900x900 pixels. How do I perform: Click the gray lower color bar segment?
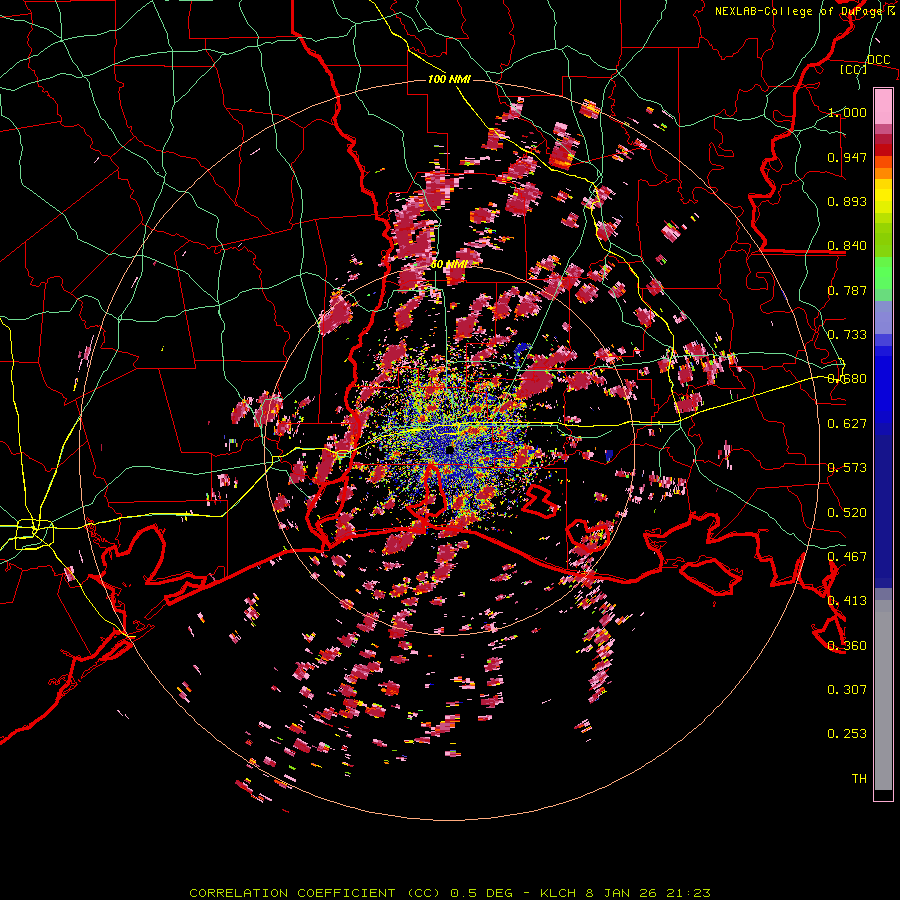pos(883,695)
